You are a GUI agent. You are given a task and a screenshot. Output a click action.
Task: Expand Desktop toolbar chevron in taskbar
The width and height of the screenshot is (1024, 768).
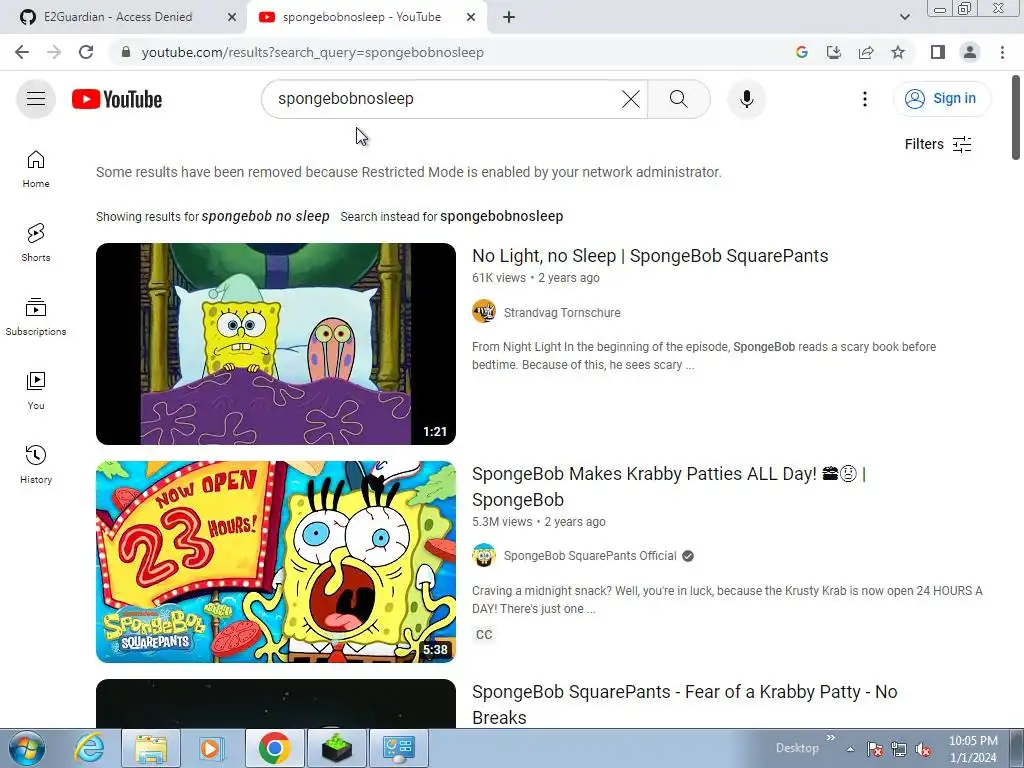click(831, 738)
